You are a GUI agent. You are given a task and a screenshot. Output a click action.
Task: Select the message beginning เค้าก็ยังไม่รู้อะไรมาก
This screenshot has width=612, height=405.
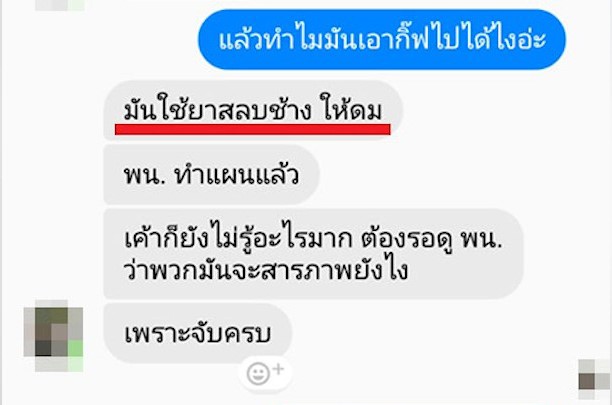coord(313,254)
